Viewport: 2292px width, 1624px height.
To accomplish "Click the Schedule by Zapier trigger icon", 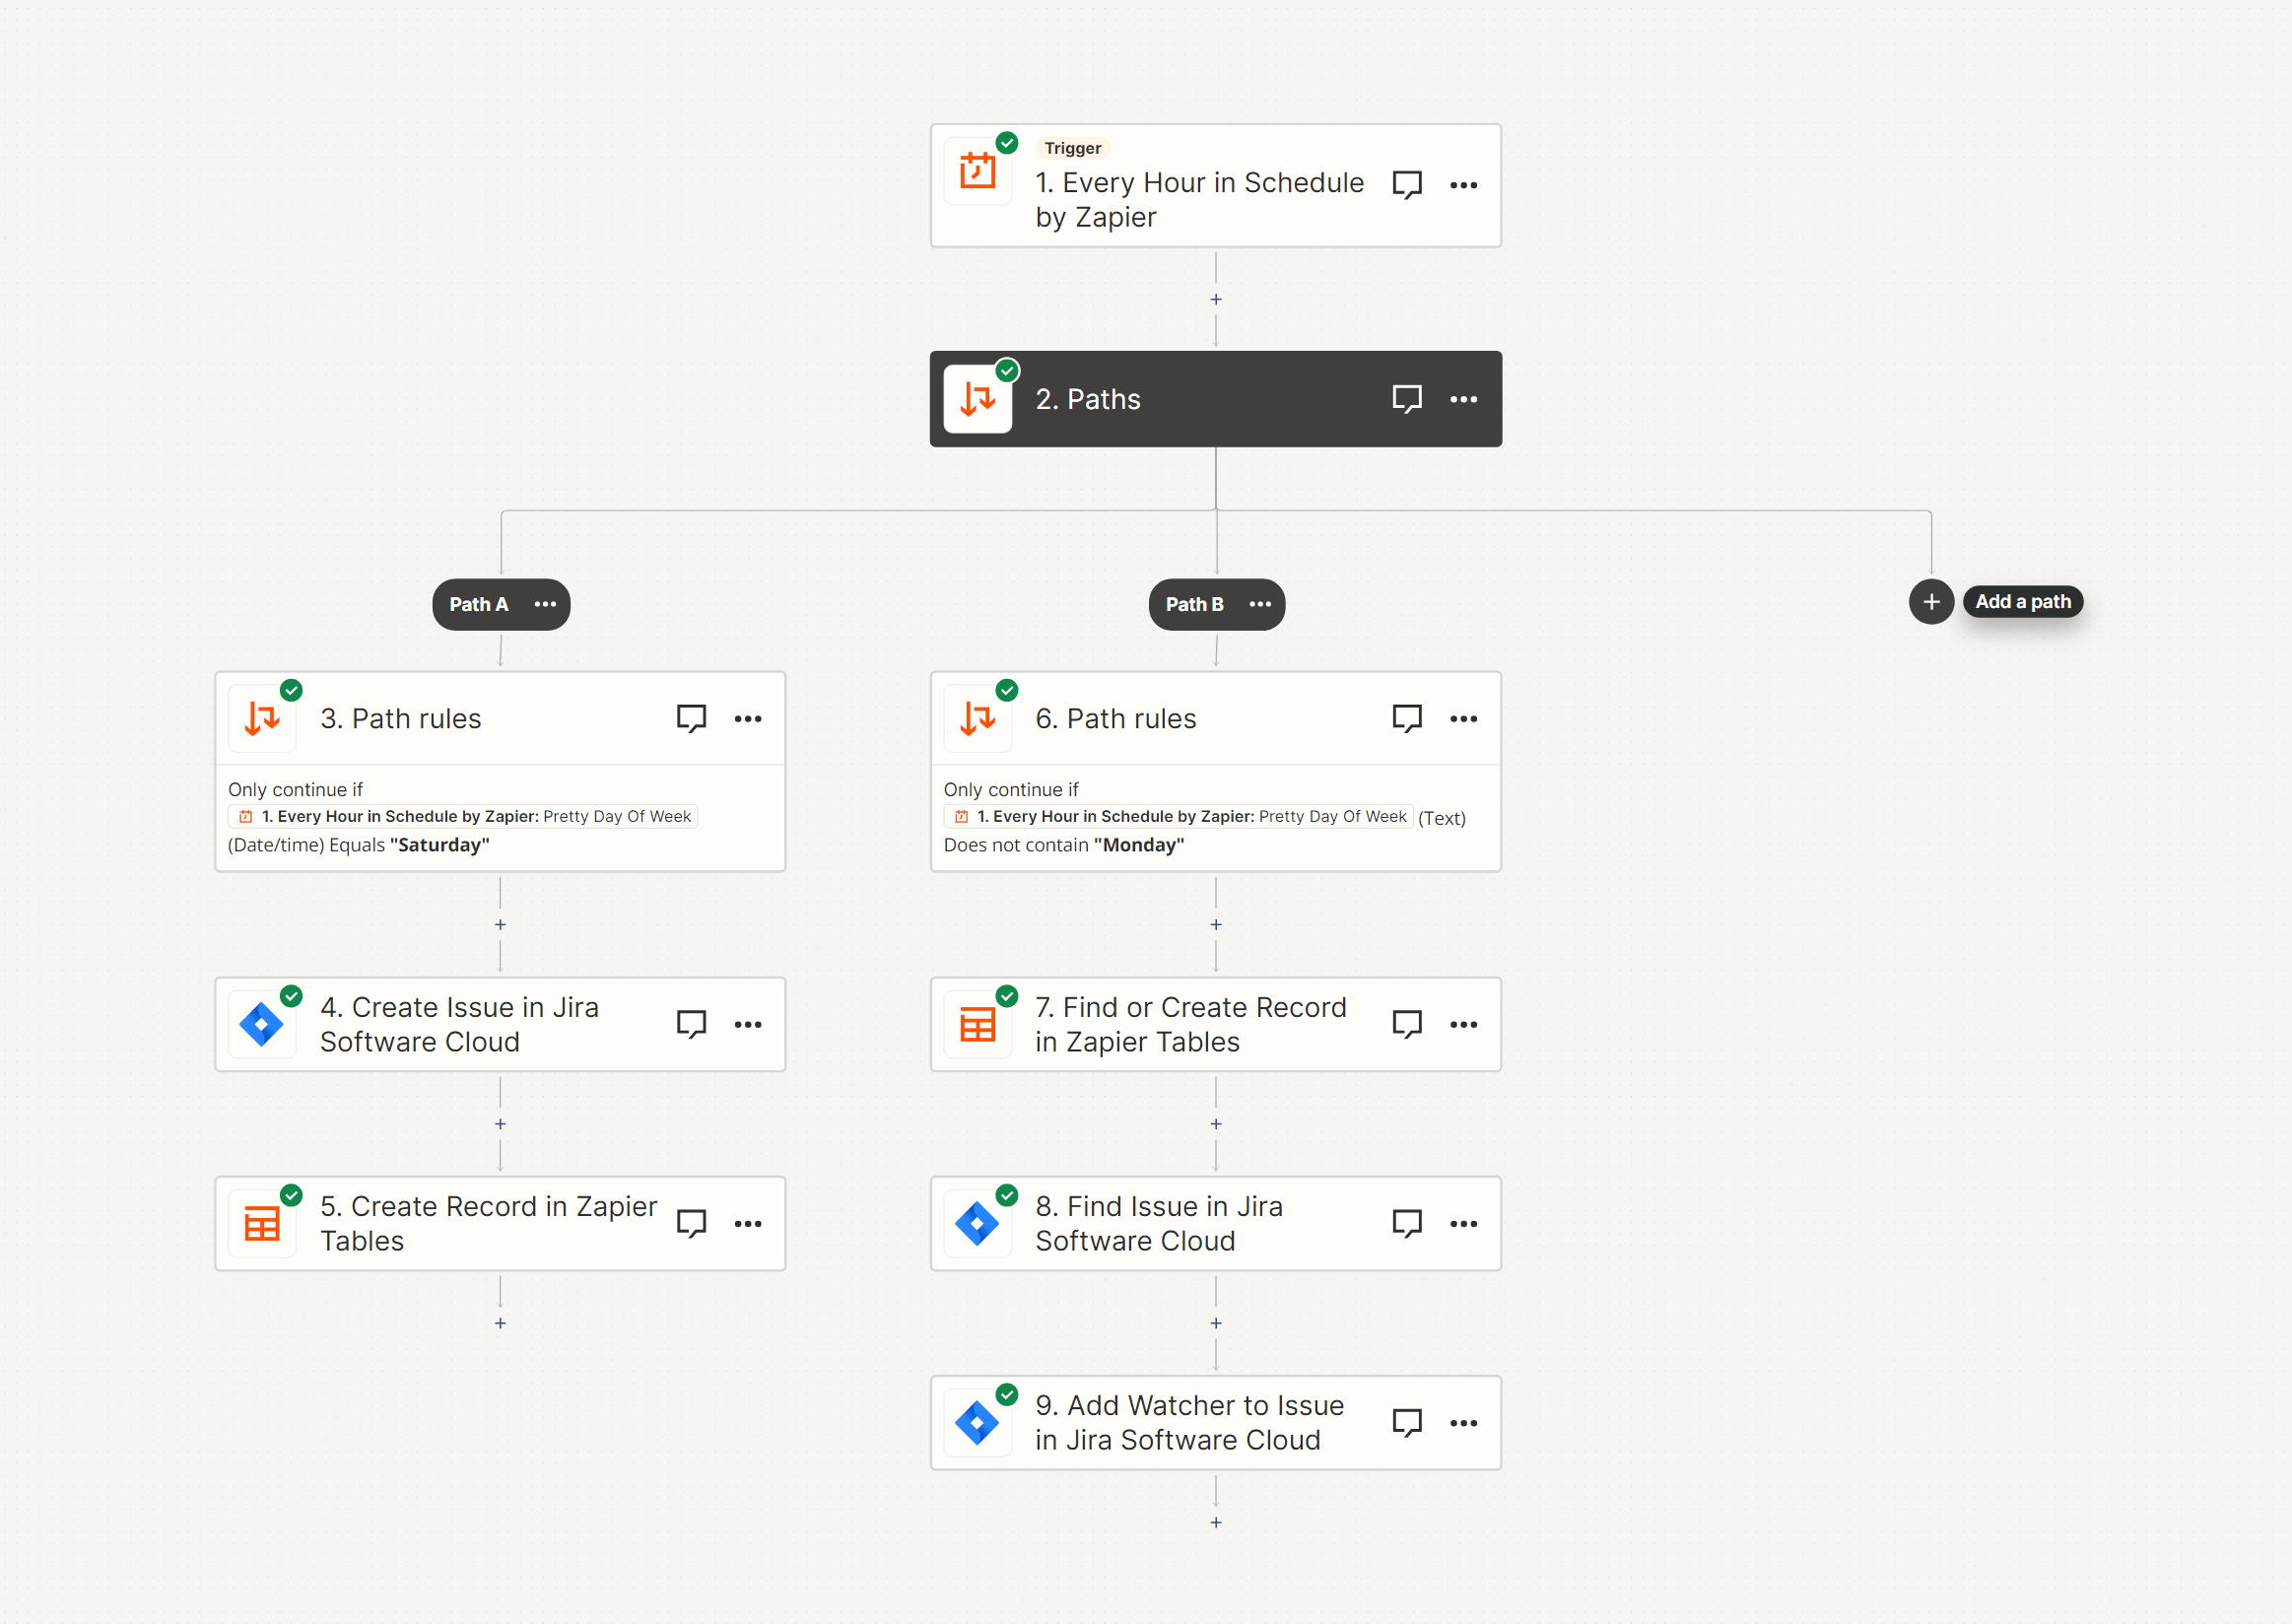I will 977,171.
